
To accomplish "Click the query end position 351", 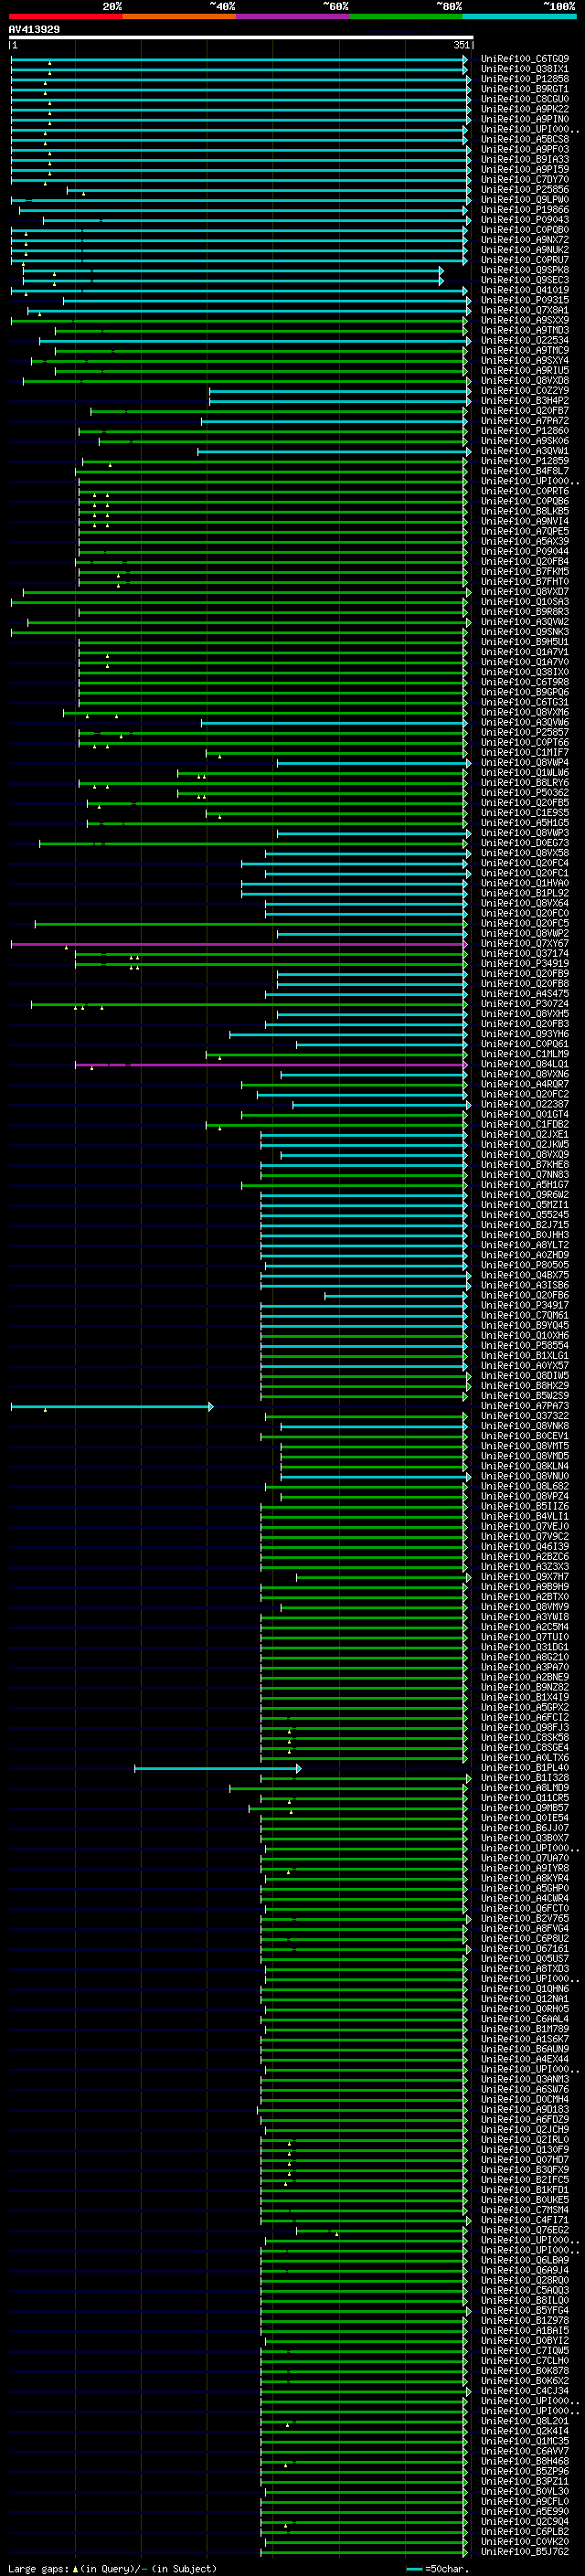I will 461,45.
